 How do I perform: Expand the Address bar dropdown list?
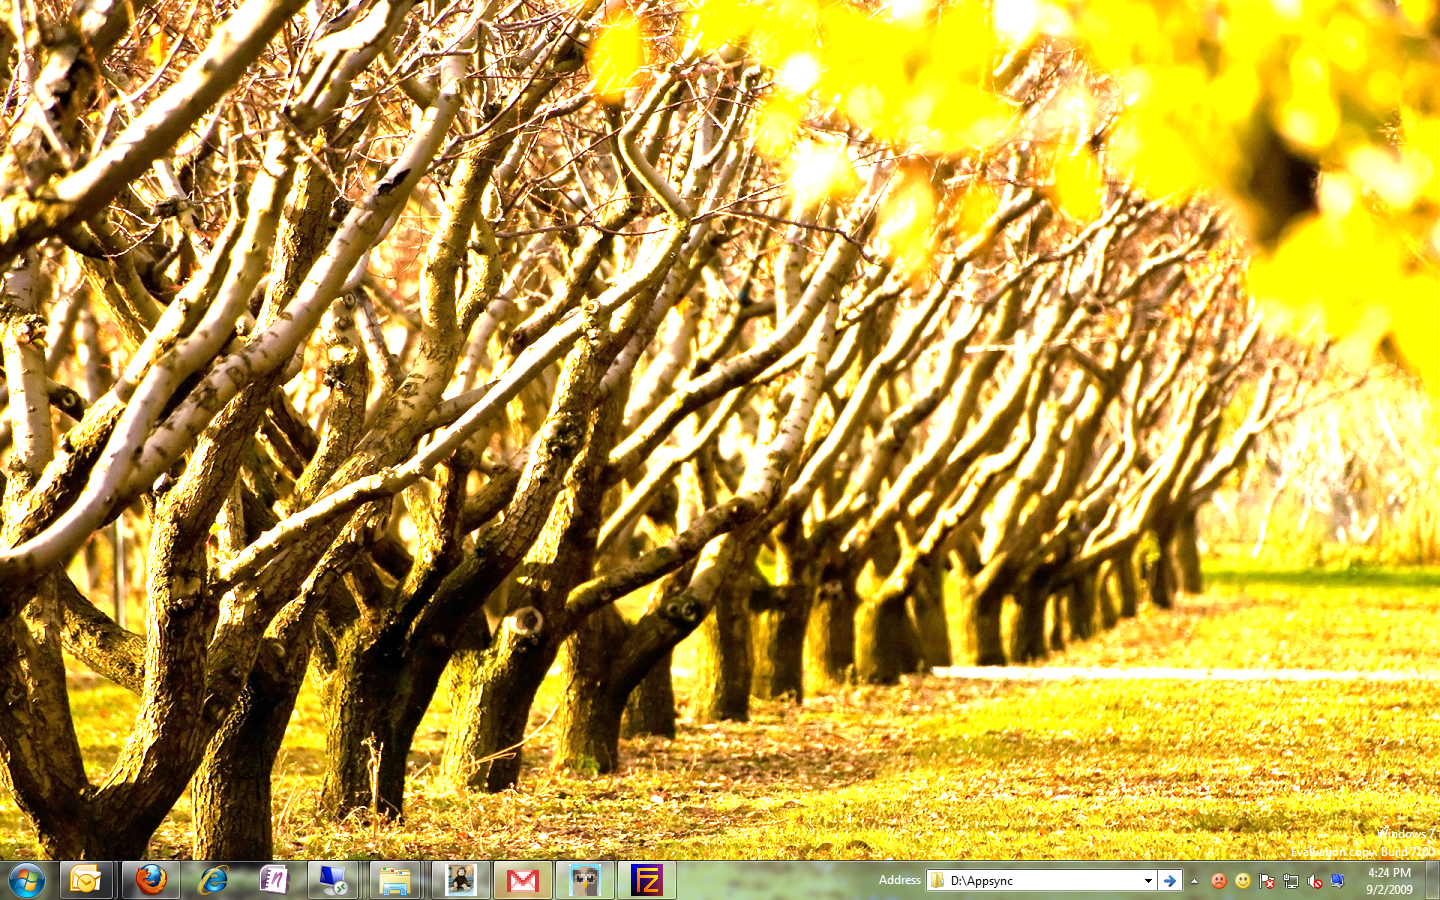tap(1148, 881)
